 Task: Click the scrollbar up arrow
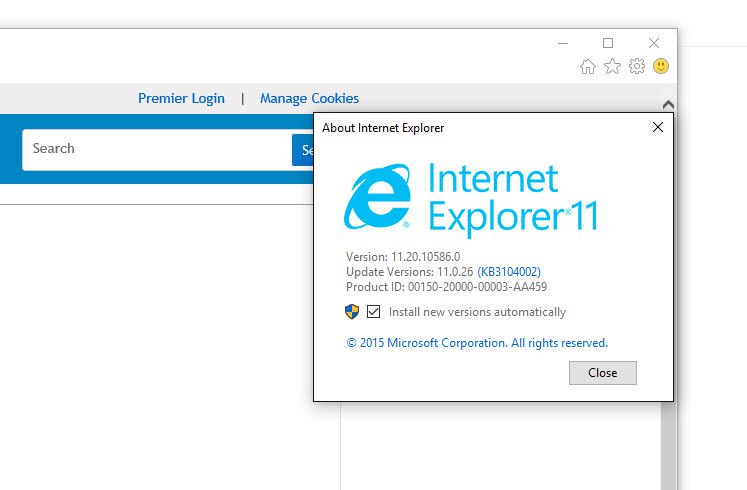click(668, 104)
